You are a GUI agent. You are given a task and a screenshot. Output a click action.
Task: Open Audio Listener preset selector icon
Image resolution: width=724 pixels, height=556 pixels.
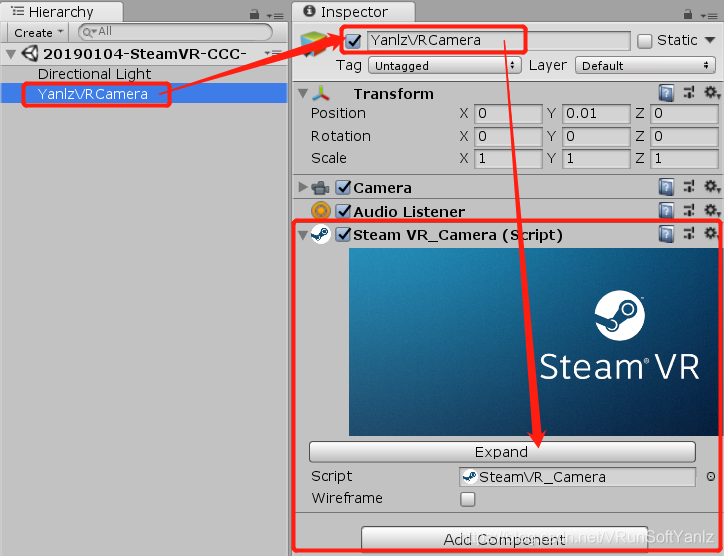[689, 211]
